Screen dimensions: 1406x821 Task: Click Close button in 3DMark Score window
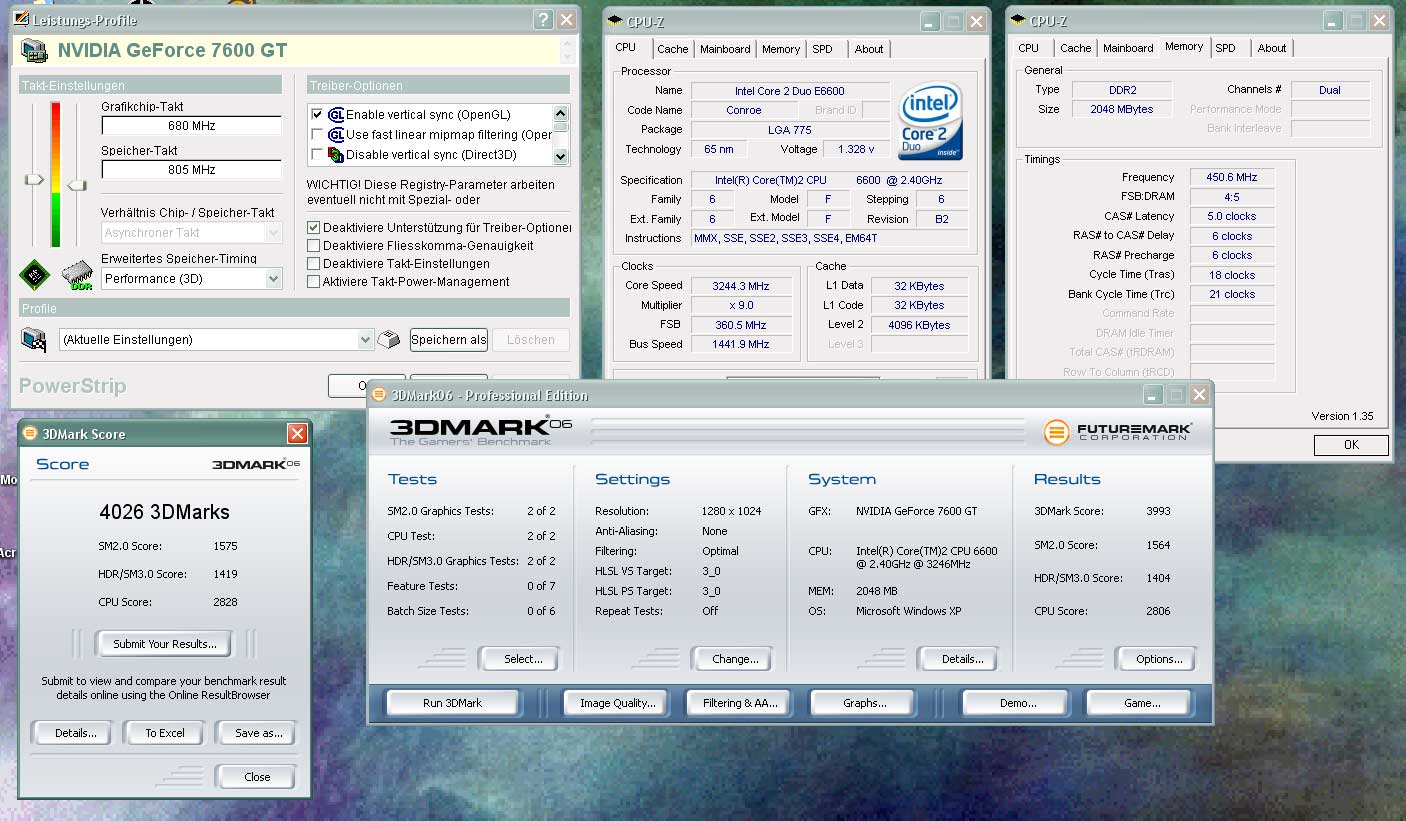[257, 777]
